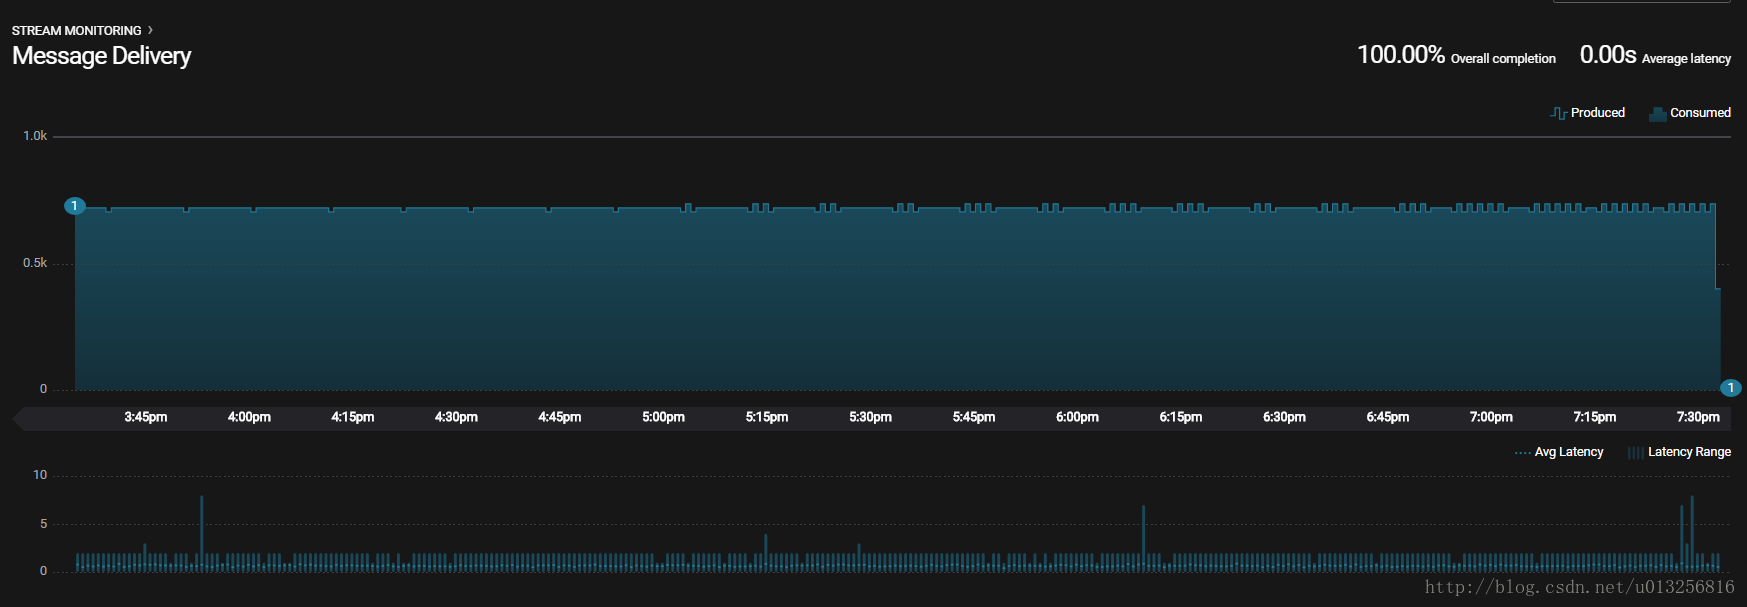Click the Avg Latency dotted line icon

(x=1522, y=453)
